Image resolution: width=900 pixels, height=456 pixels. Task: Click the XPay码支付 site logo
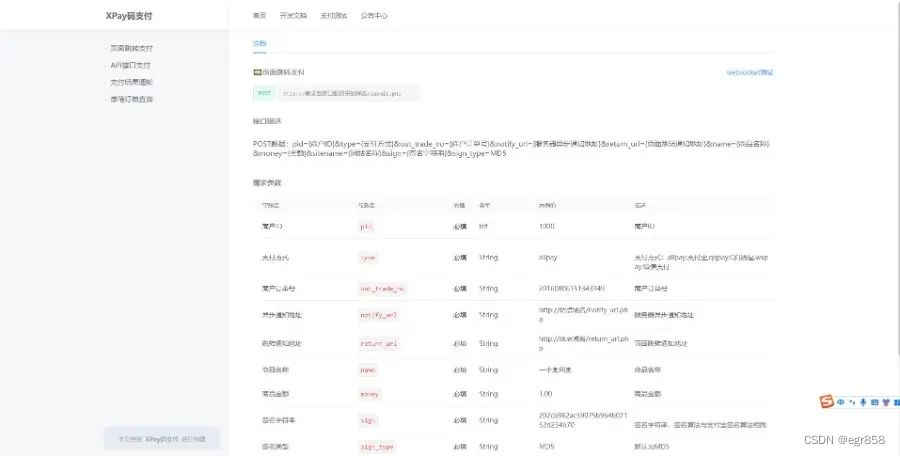point(129,16)
